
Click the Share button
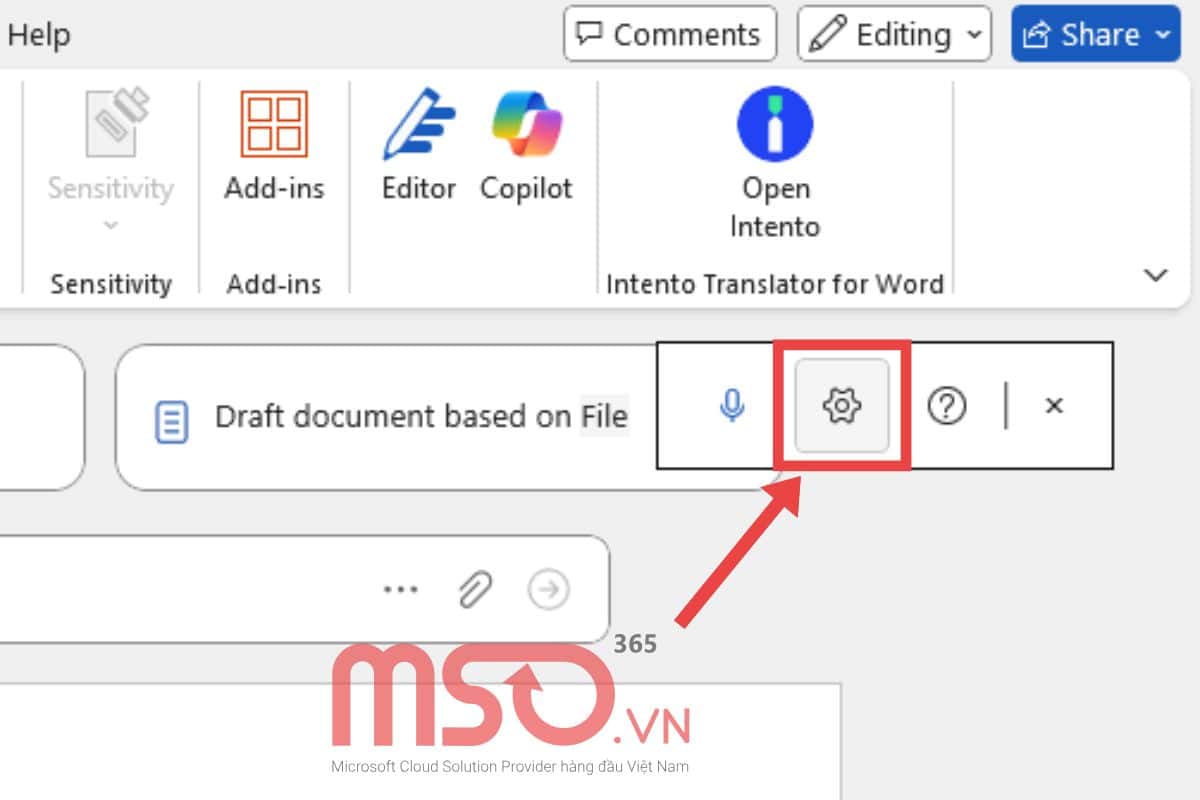click(1096, 34)
